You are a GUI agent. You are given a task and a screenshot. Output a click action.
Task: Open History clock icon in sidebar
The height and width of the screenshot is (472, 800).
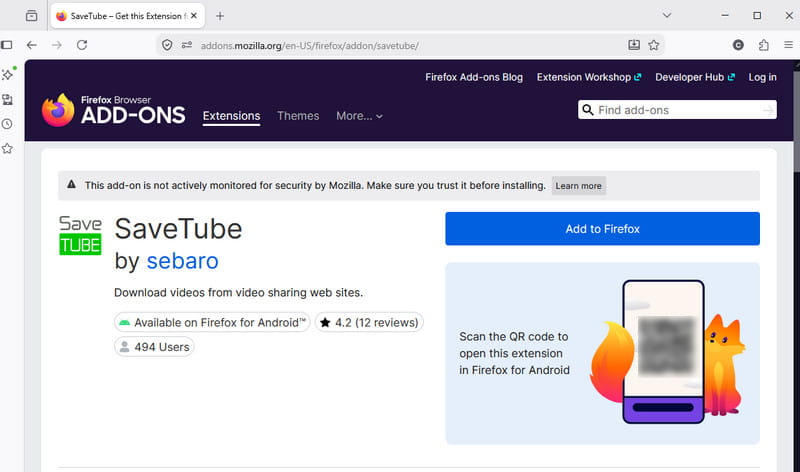coord(7,124)
